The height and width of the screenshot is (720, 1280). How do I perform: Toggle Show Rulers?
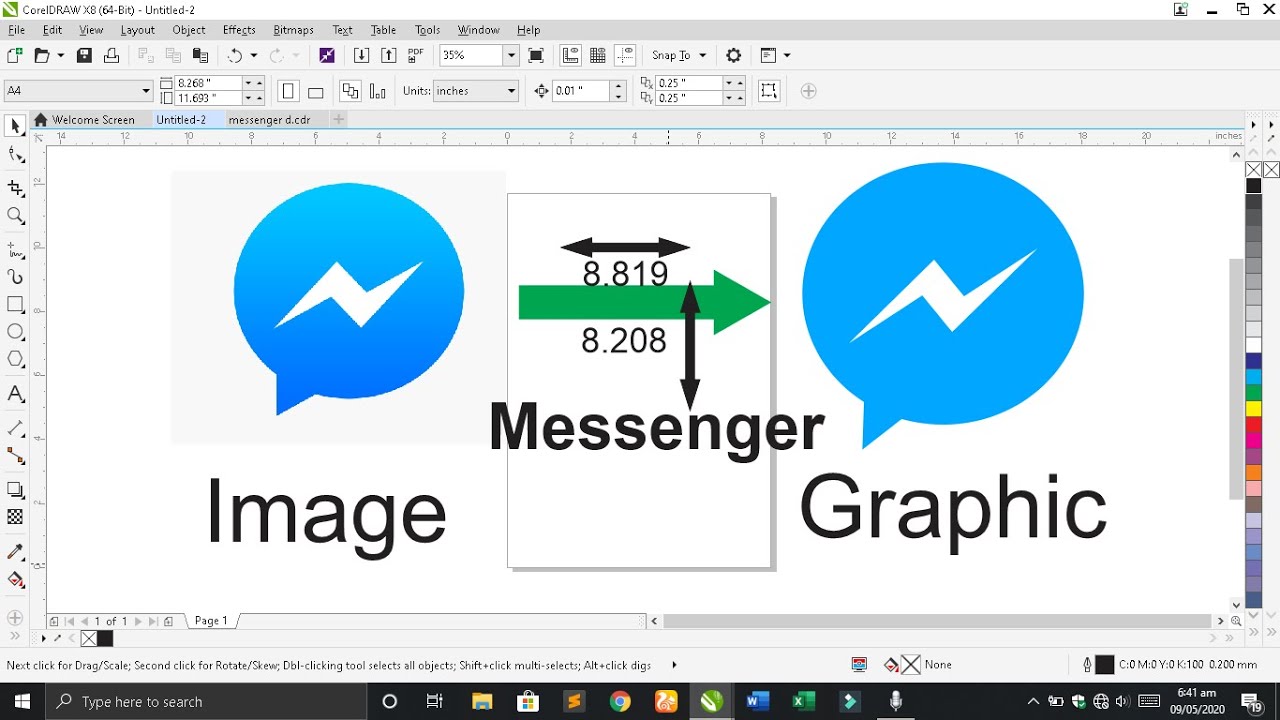(x=571, y=56)
